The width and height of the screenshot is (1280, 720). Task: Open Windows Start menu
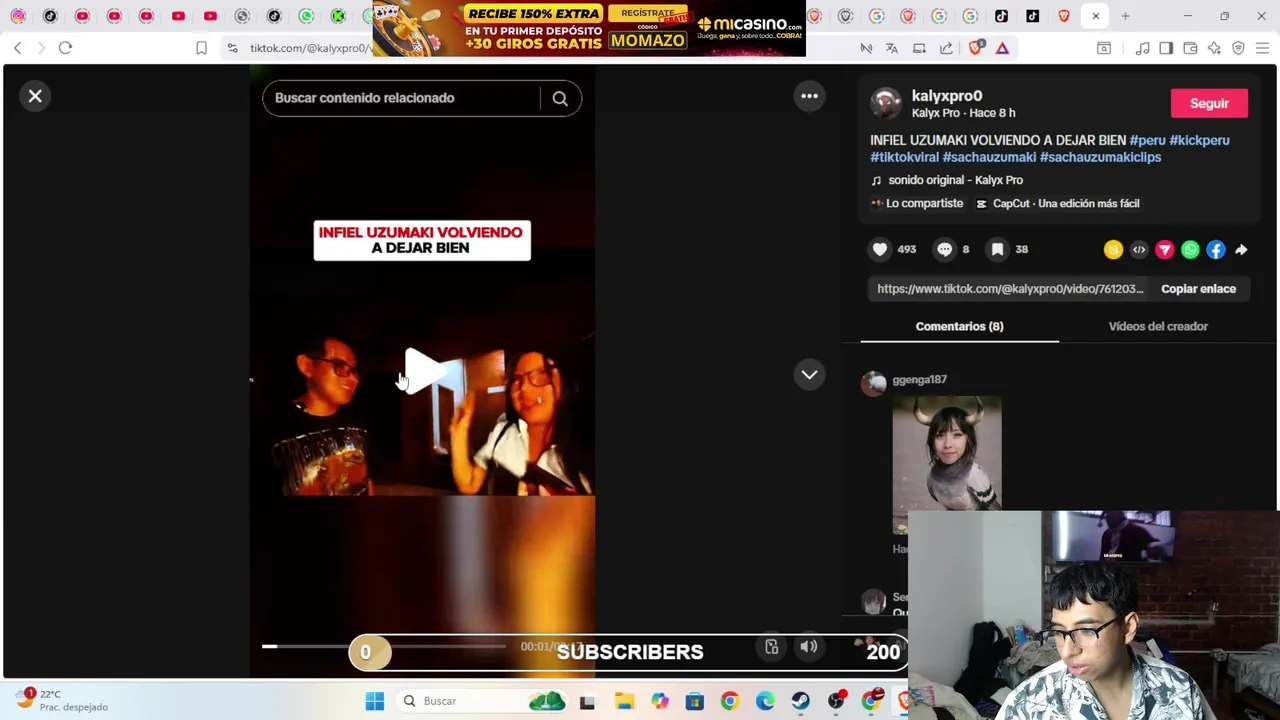pyautogui.click(x=375, y=701)
